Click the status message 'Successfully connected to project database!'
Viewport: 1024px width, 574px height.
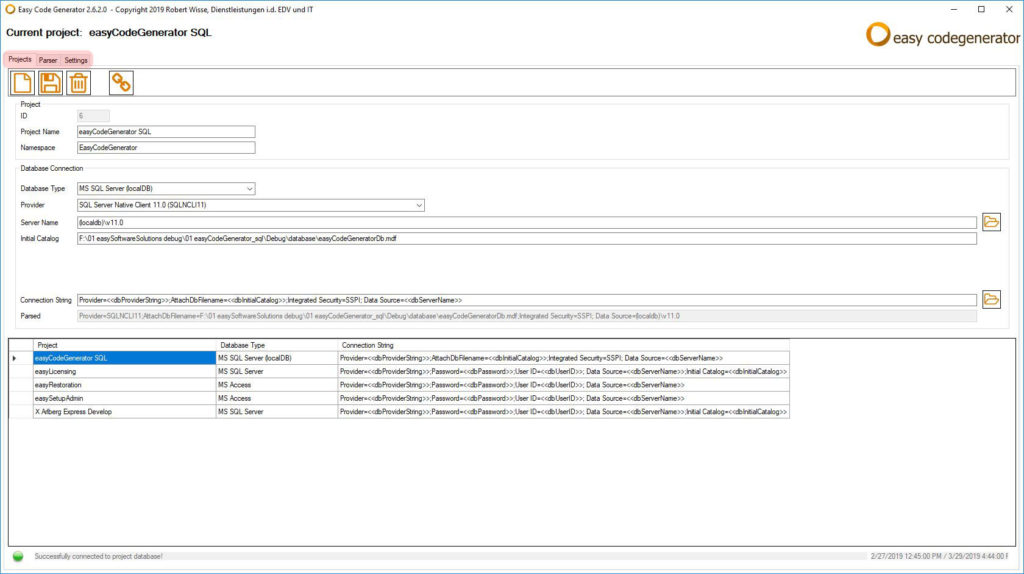(x=99, y=556)
